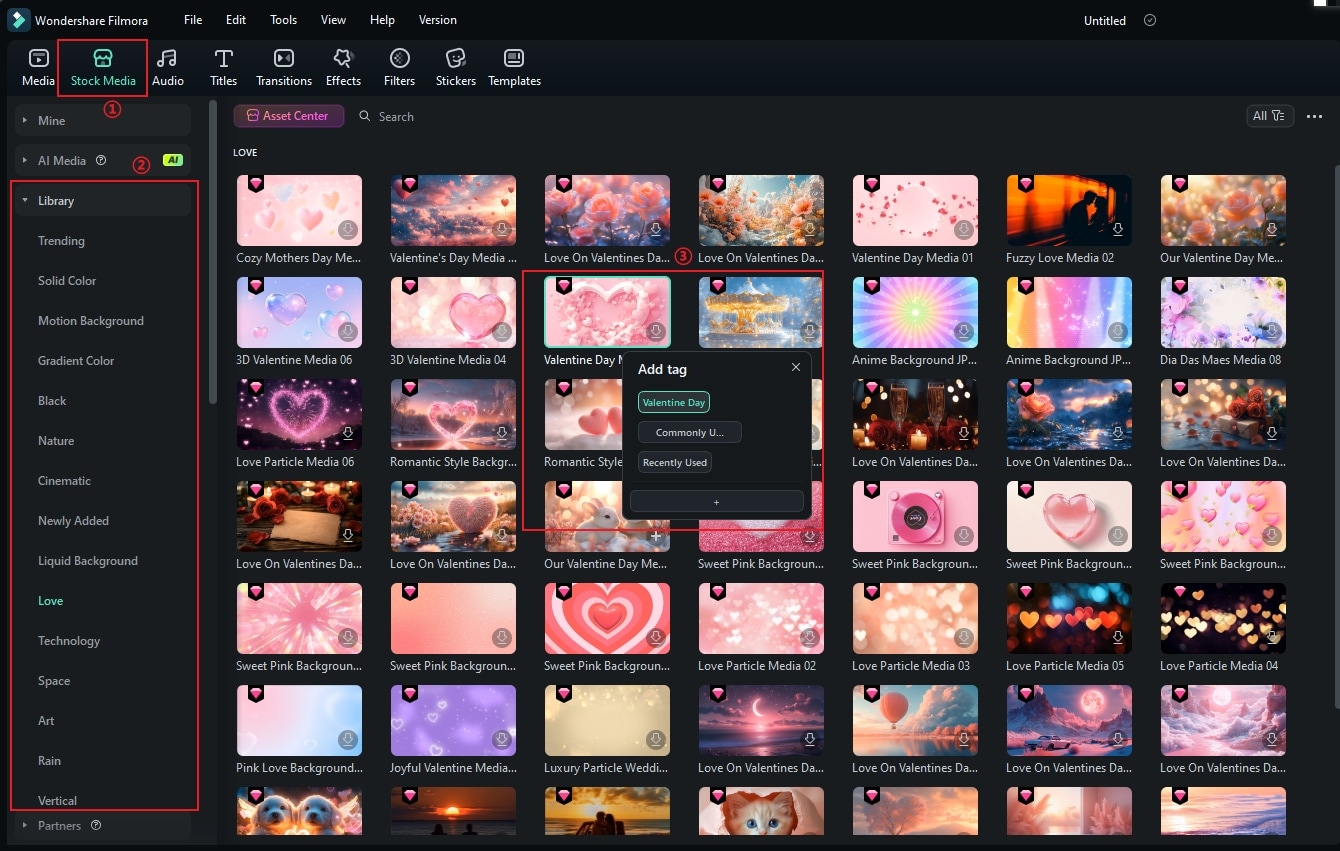Select the Nature category
This screenshot has height=851, width=1340.
pyautogui.click(x=56, y=441)
